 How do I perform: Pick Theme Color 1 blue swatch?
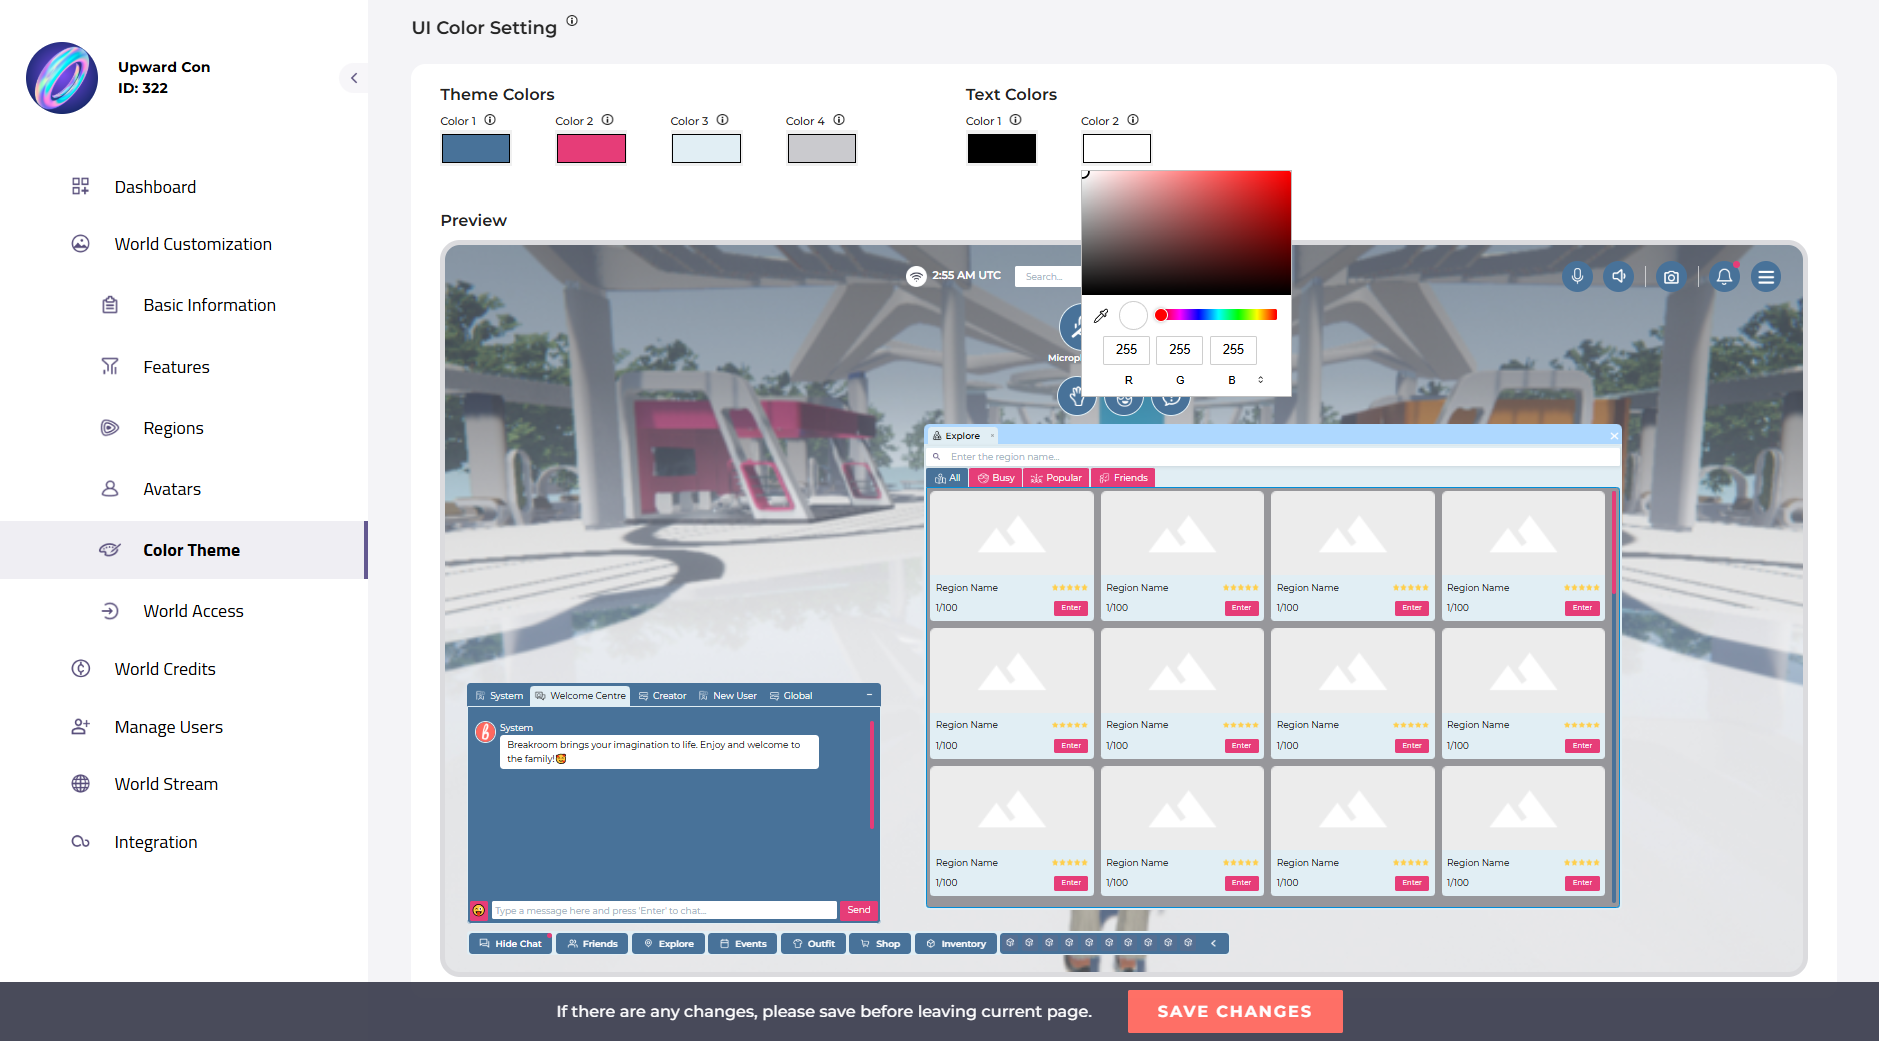pos(476,148)
